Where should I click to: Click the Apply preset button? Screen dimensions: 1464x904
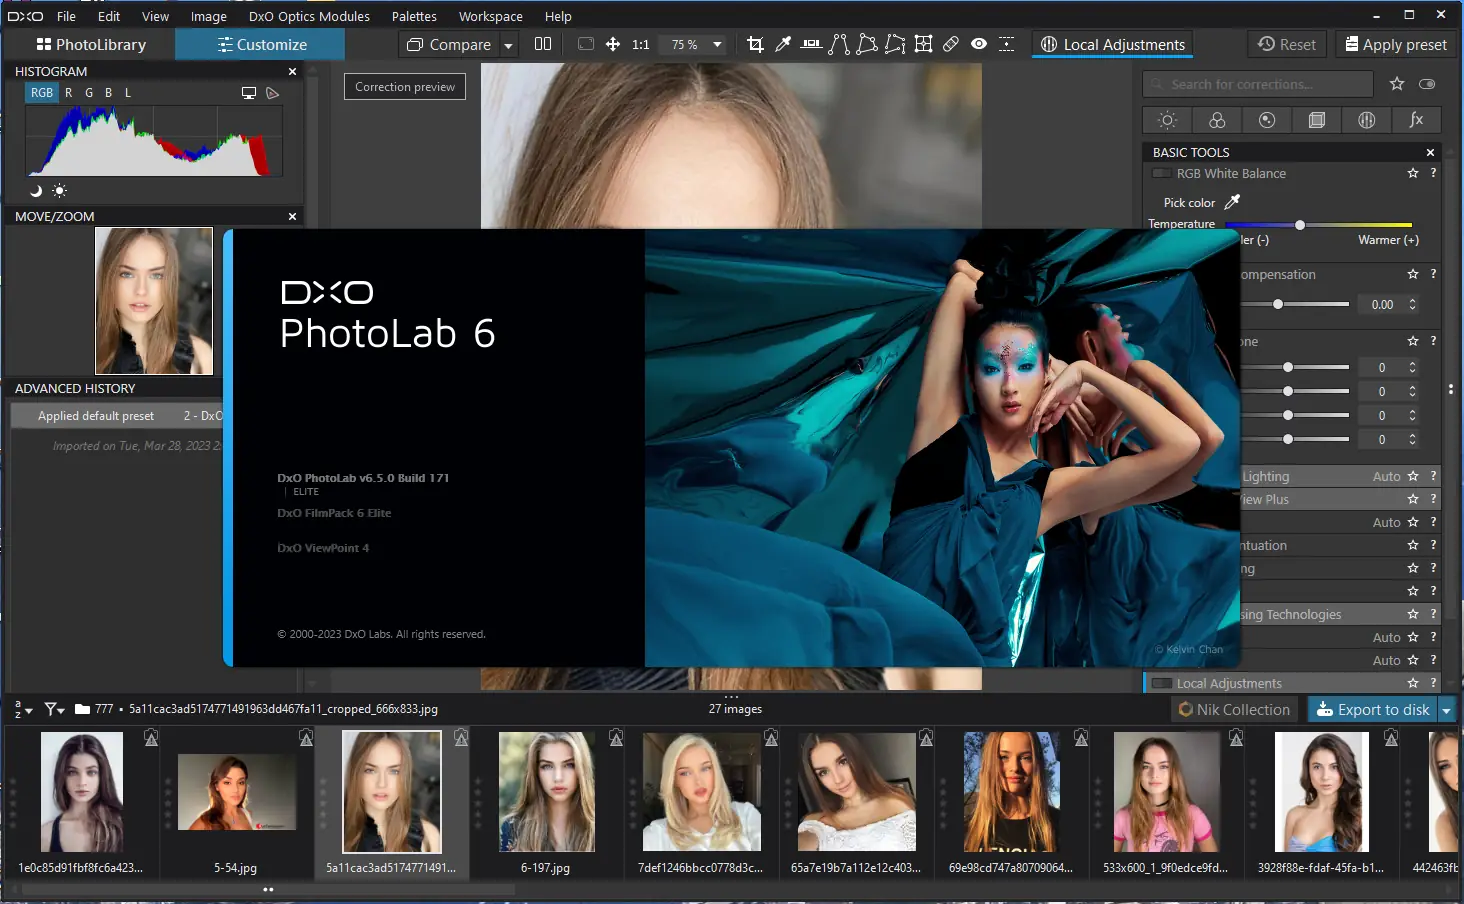[x=1395, y=45]
